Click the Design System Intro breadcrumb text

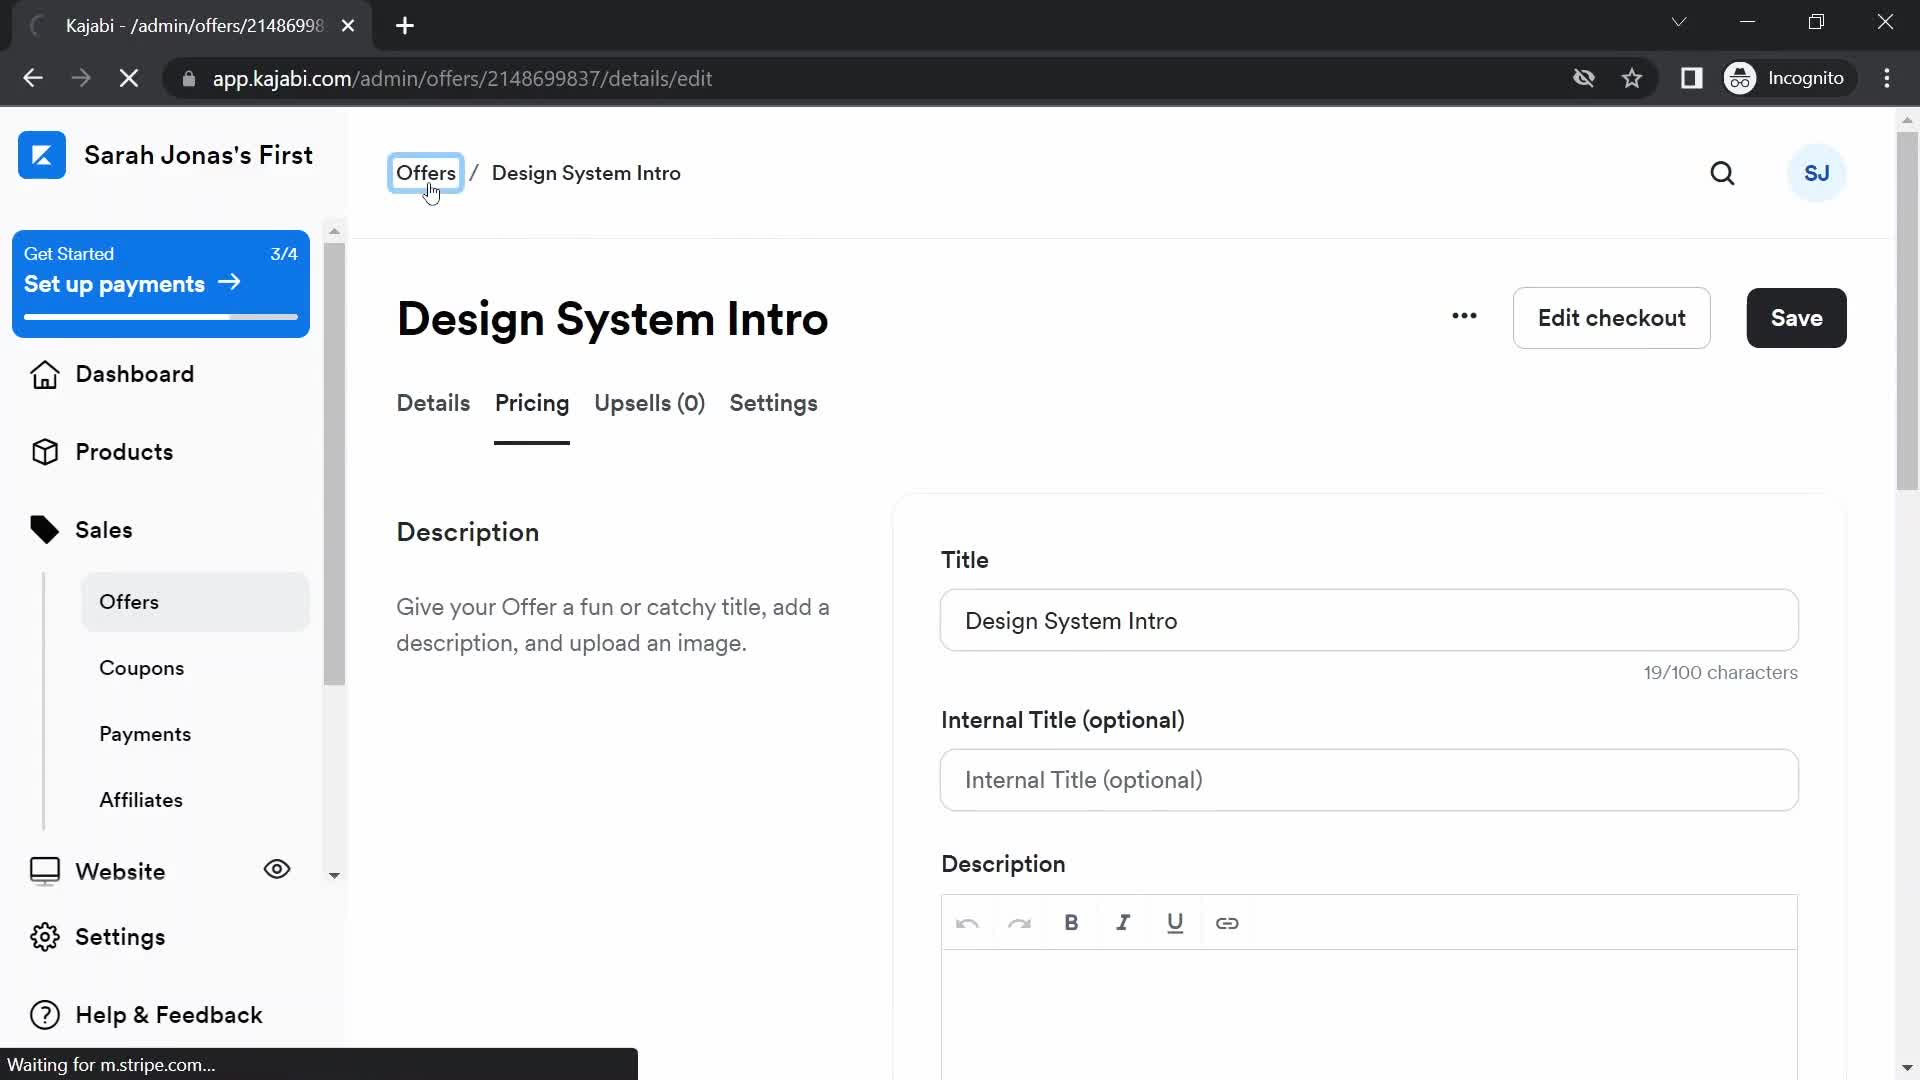(586, 173)
